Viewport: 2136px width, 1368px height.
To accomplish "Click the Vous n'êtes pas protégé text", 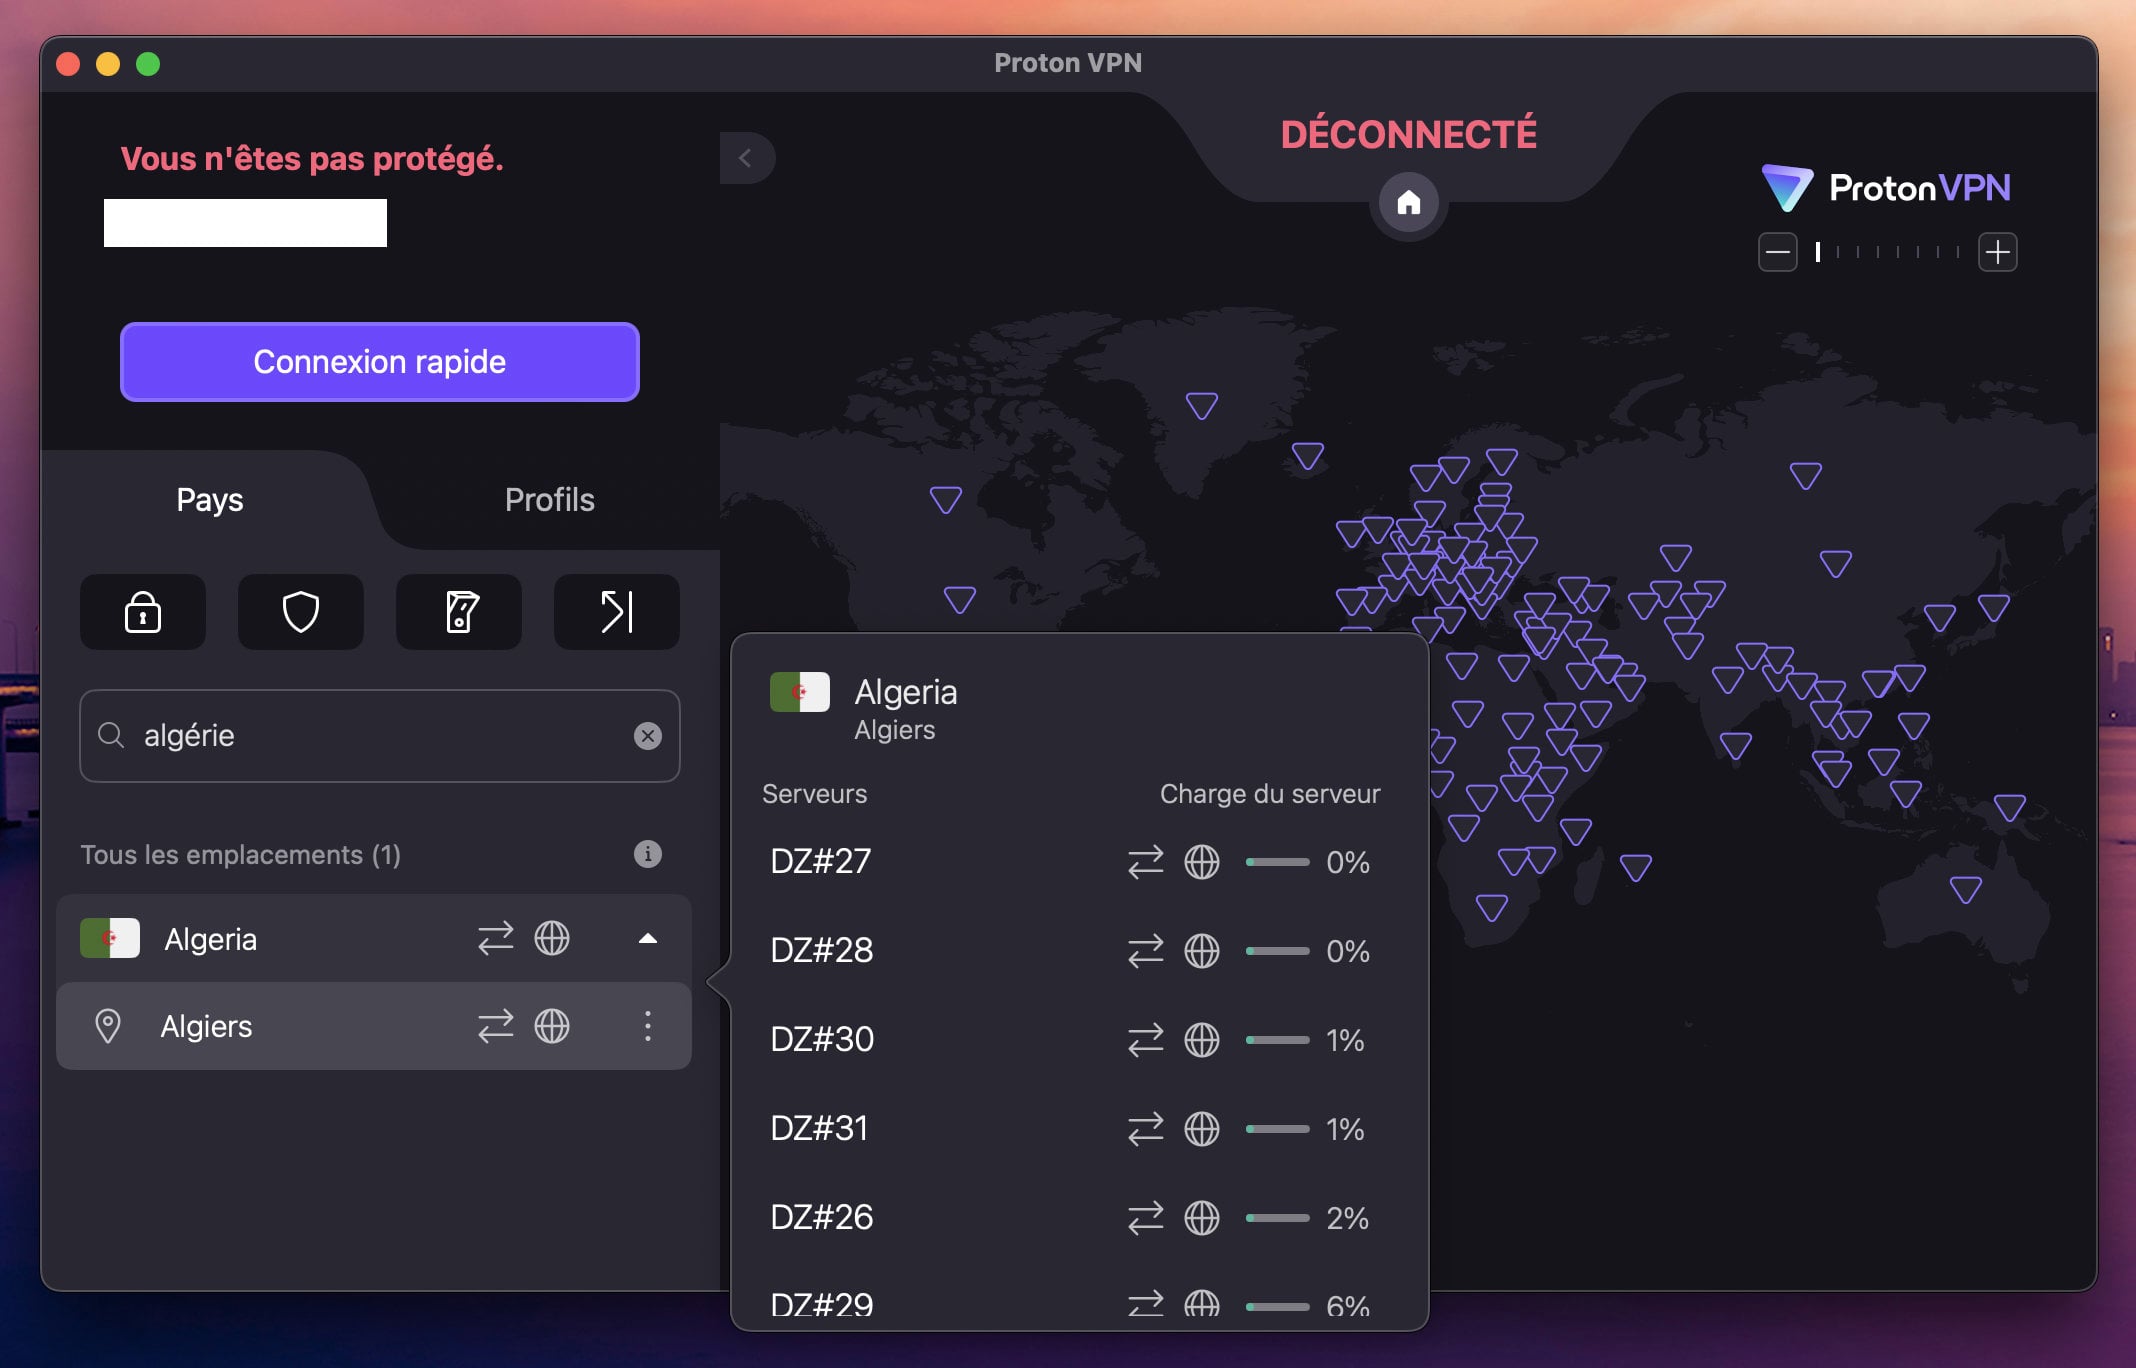I will tap(312, 158).
